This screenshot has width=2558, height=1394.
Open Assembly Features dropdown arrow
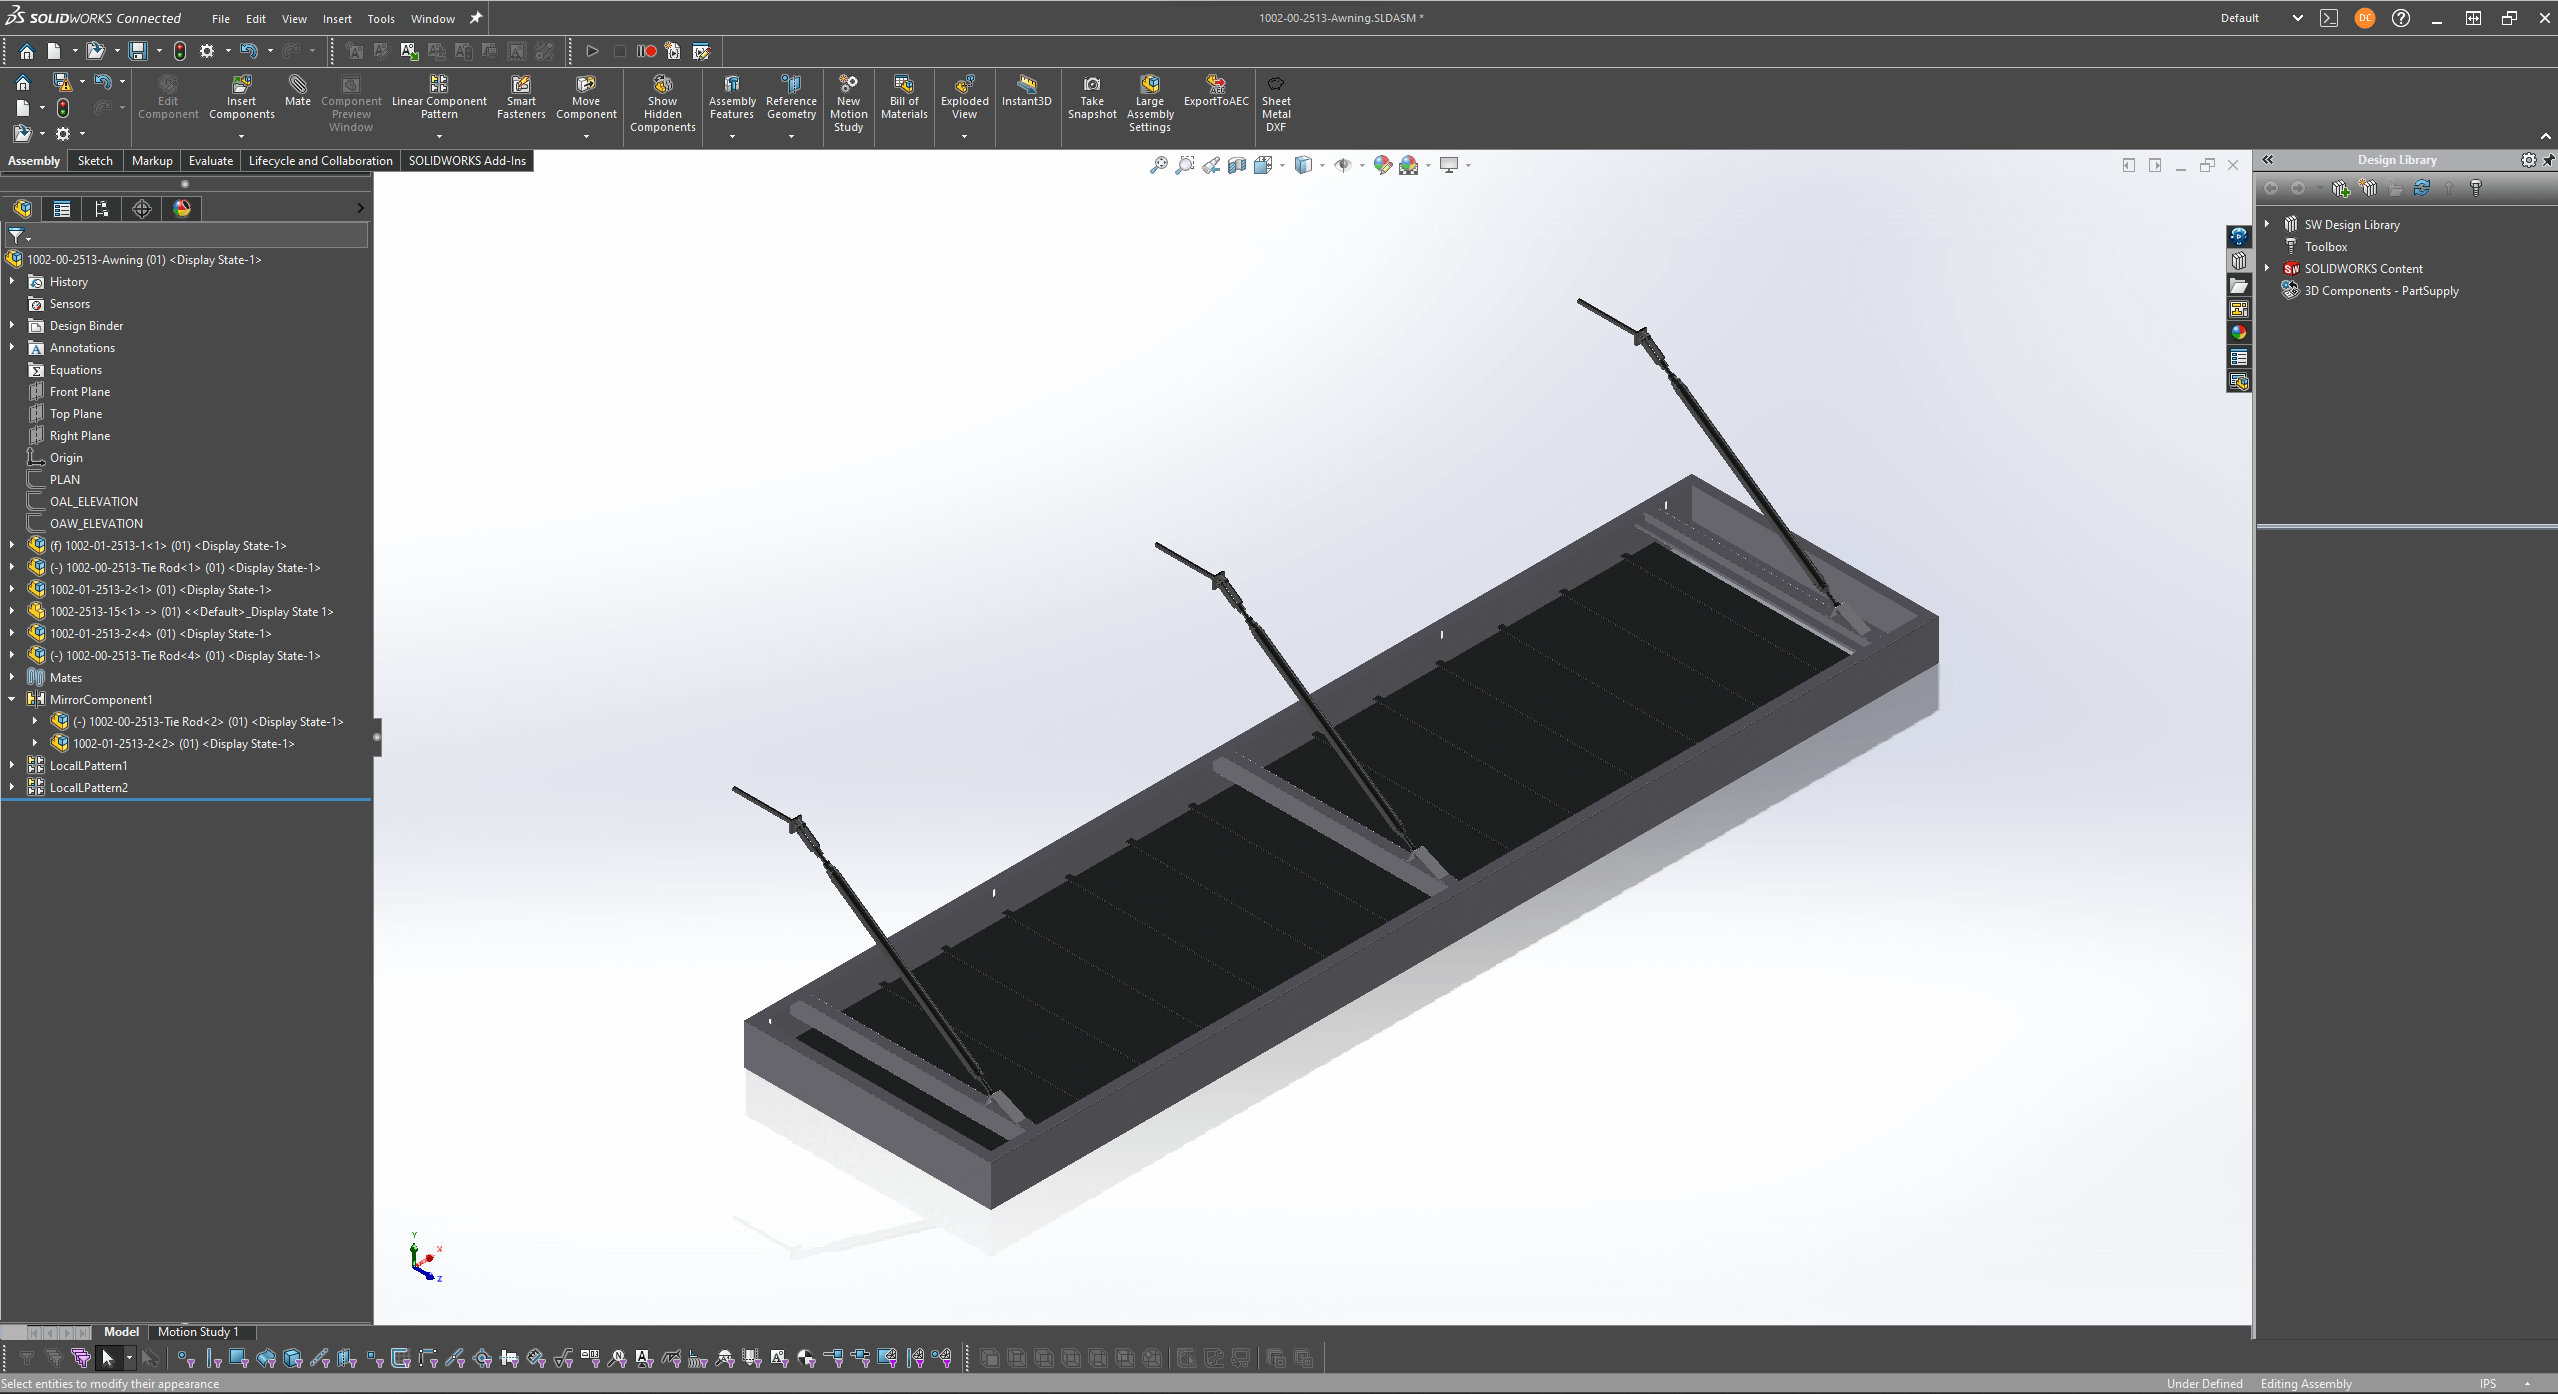[x=732, y=137]
